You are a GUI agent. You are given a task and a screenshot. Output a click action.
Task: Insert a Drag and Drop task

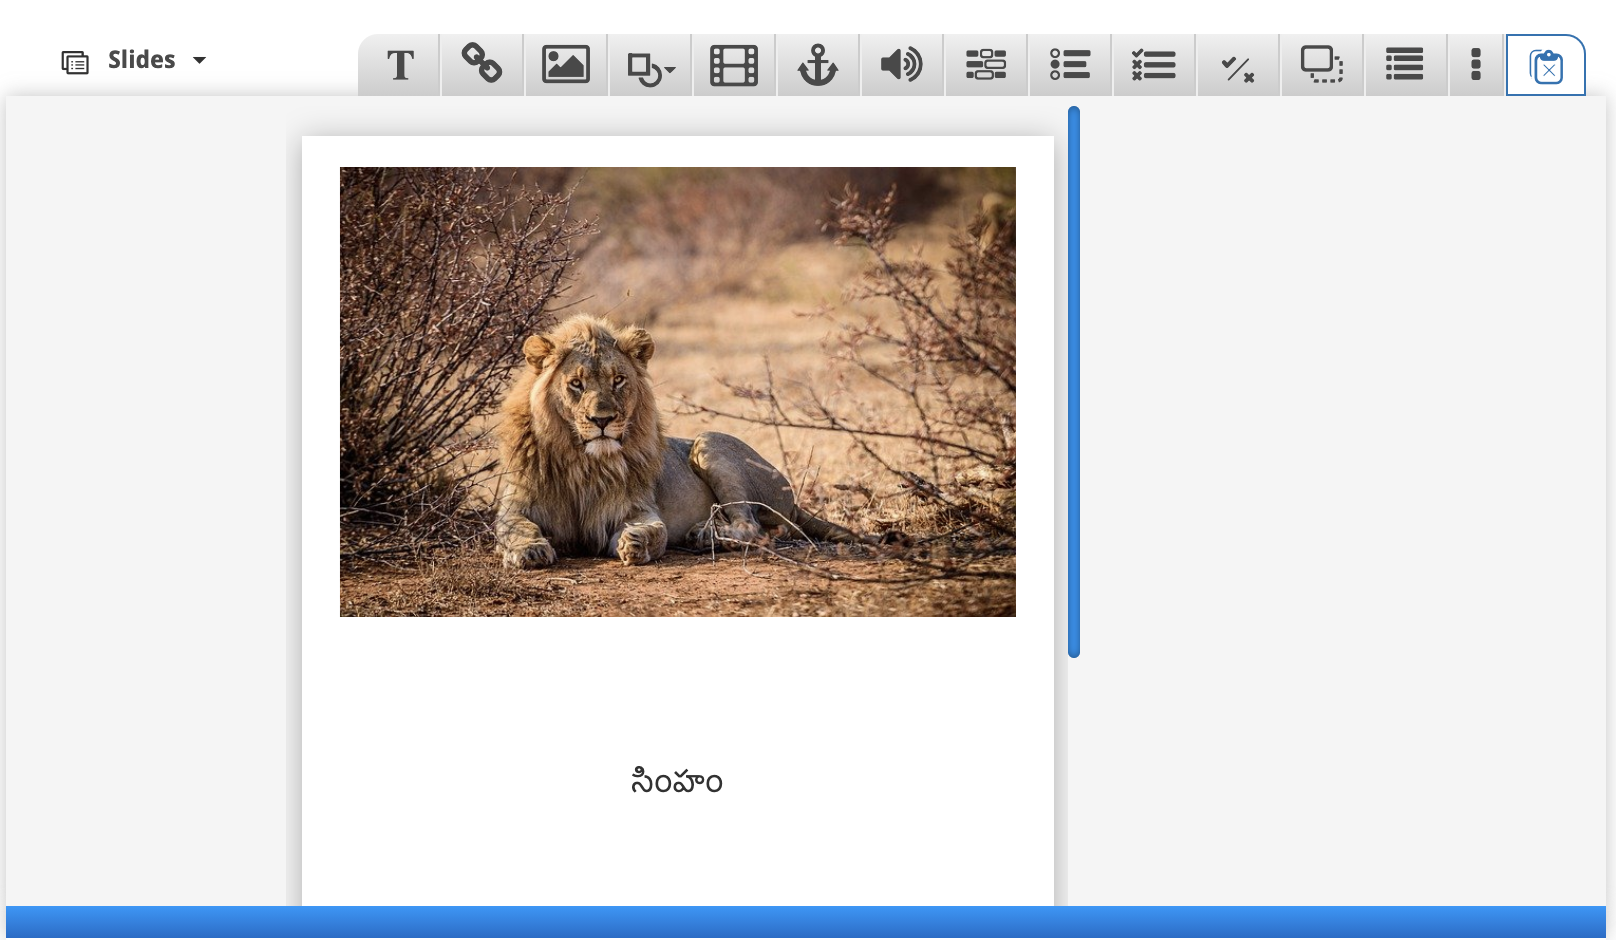click(x=1322, y=65)
